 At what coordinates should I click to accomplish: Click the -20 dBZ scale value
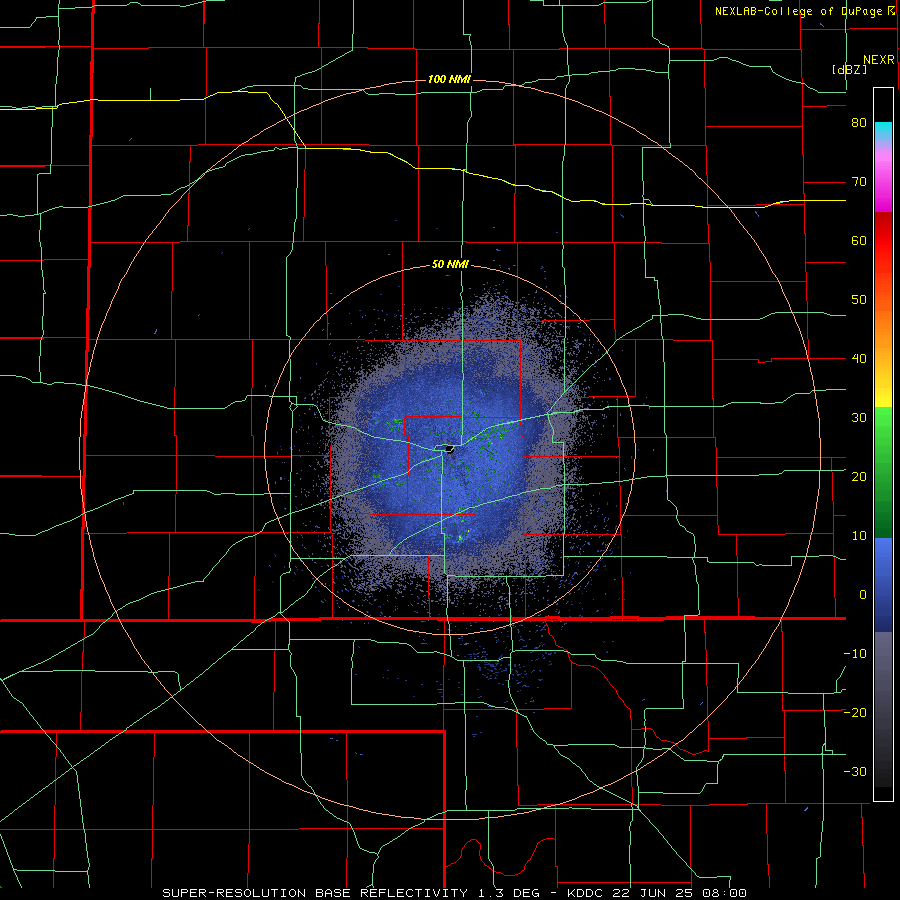pos(855,713)
